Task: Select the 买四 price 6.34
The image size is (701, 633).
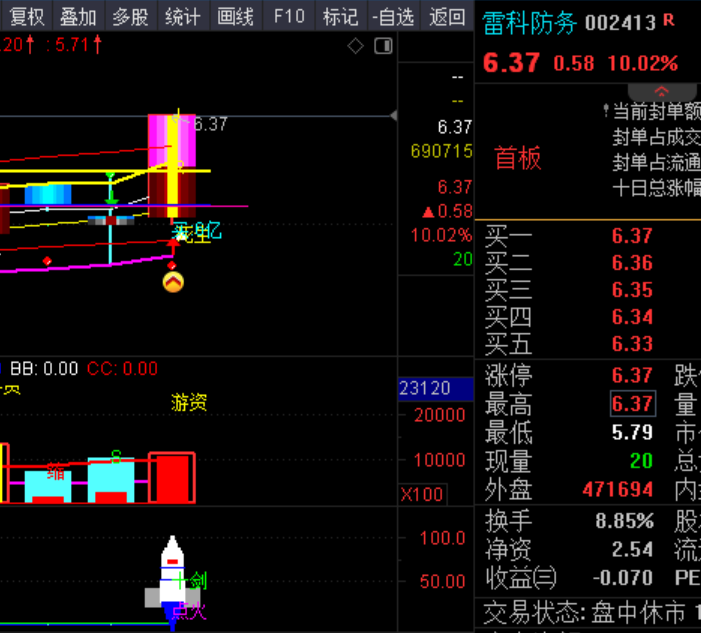Action: [632, 316]
